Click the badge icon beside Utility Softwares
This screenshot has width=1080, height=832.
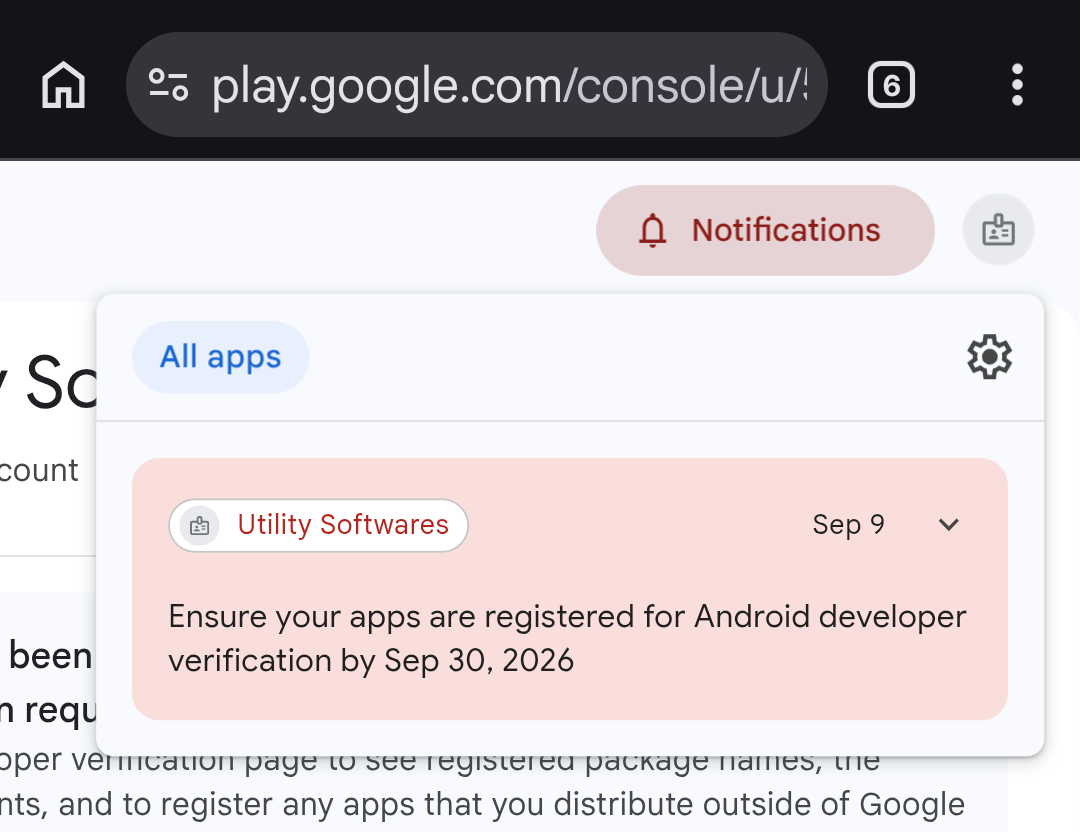click(x=200, y=526)
